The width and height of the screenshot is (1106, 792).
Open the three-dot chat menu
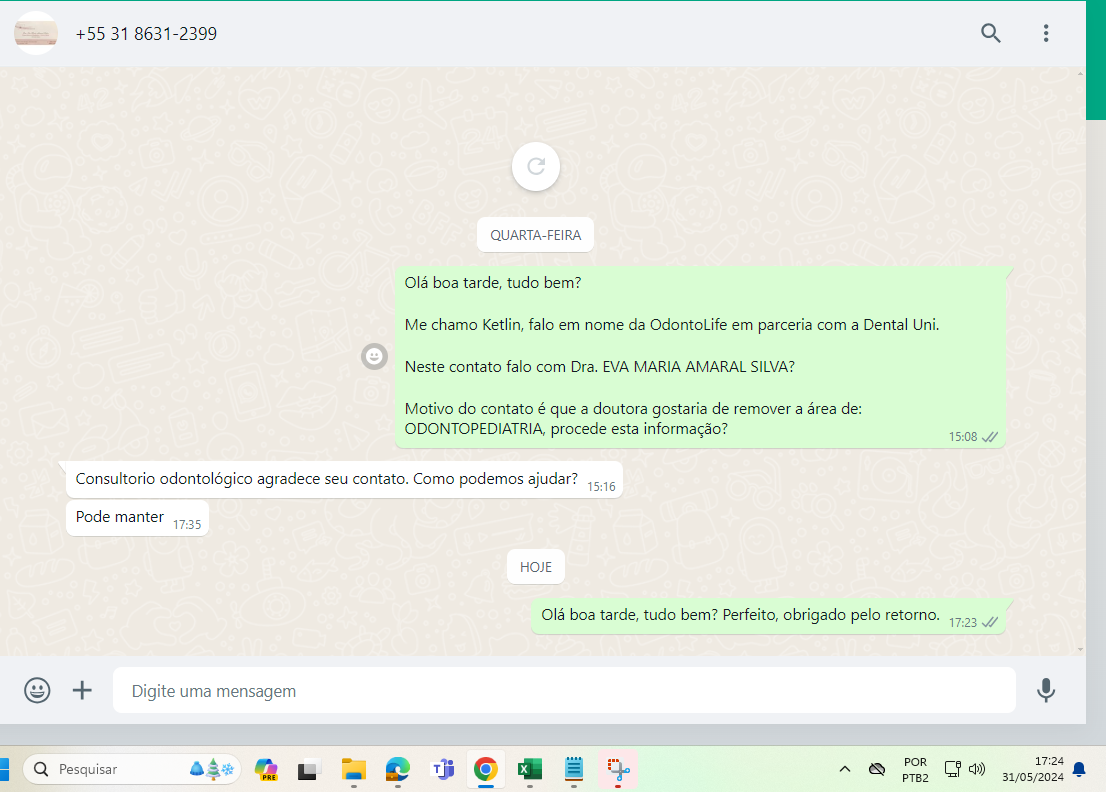1046,33
